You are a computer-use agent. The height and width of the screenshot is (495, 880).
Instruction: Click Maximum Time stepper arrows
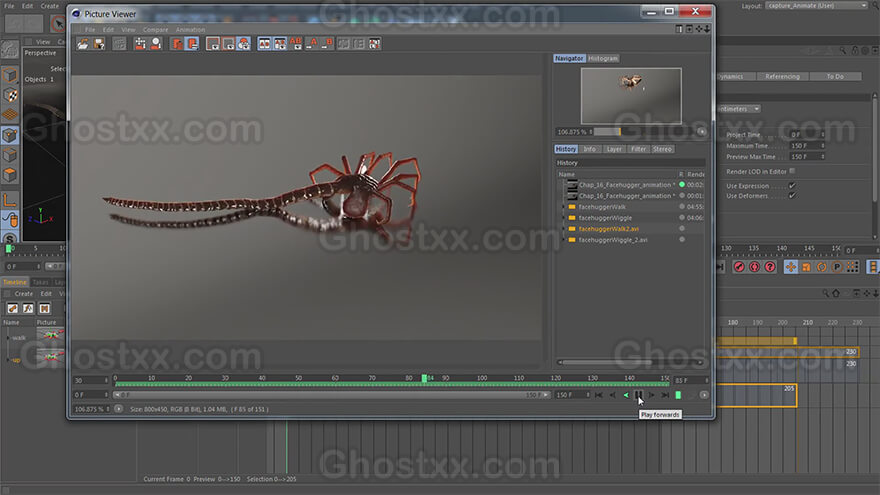pos(823,146)
